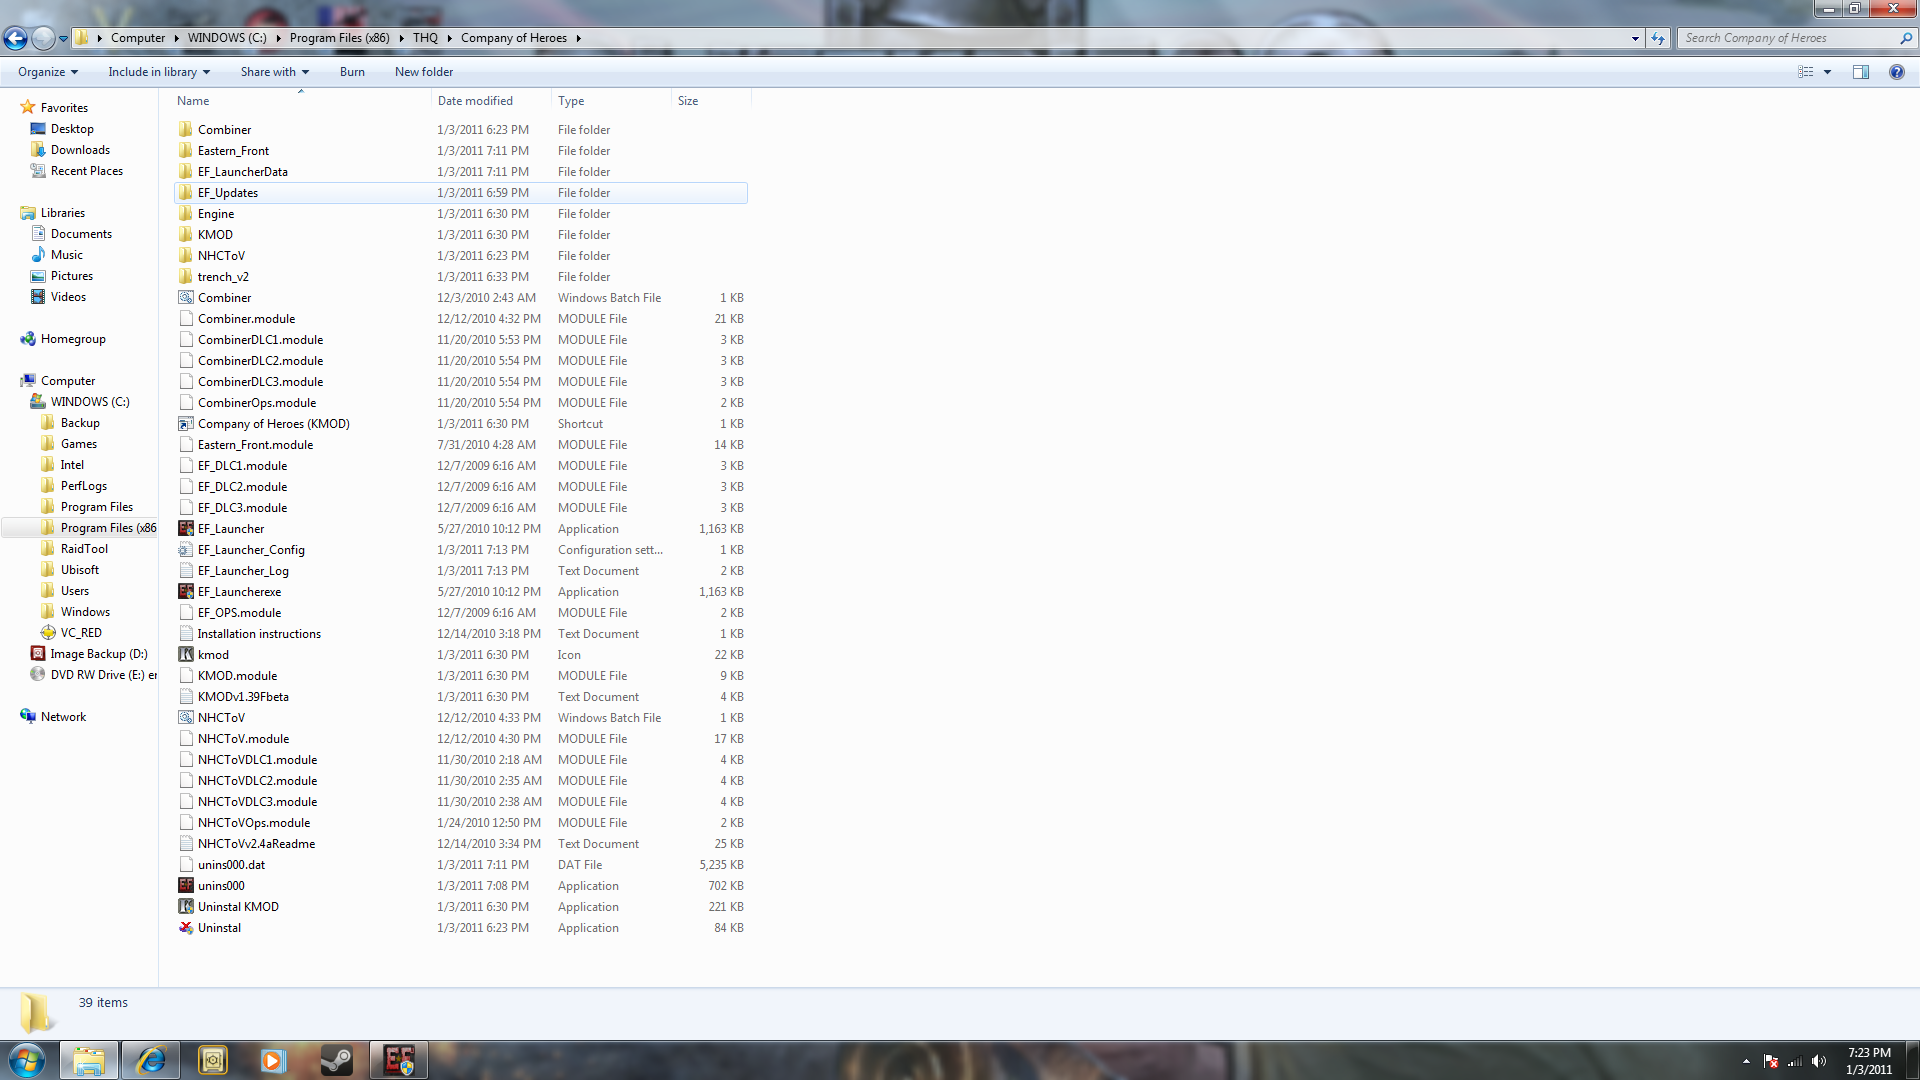Select the EF_OPS.module file
This screenshot has height=1080, width=1920.
coord(239,613)
